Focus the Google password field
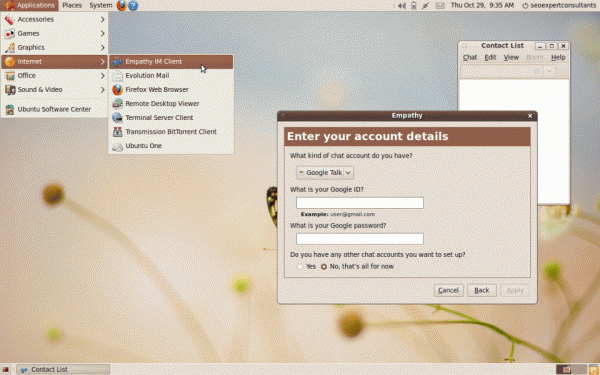The image size is (600, 375). click(360, 239)
